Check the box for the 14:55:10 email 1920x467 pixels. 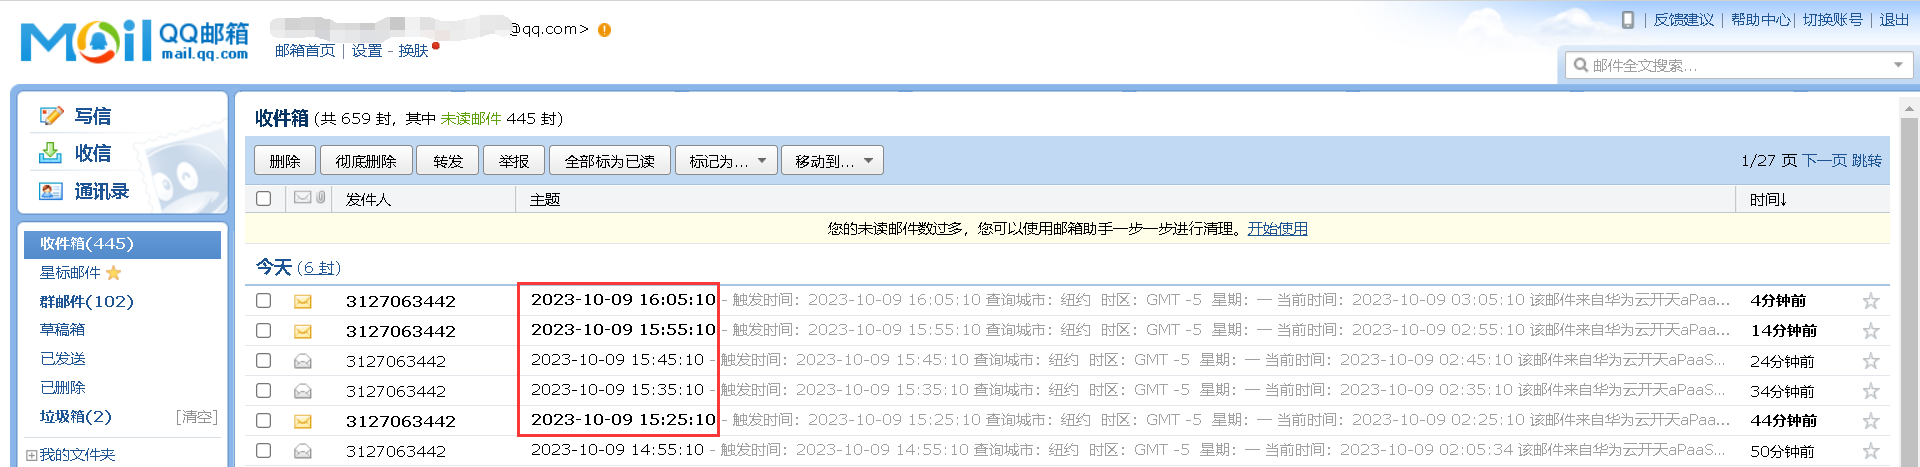click(263, 450)
